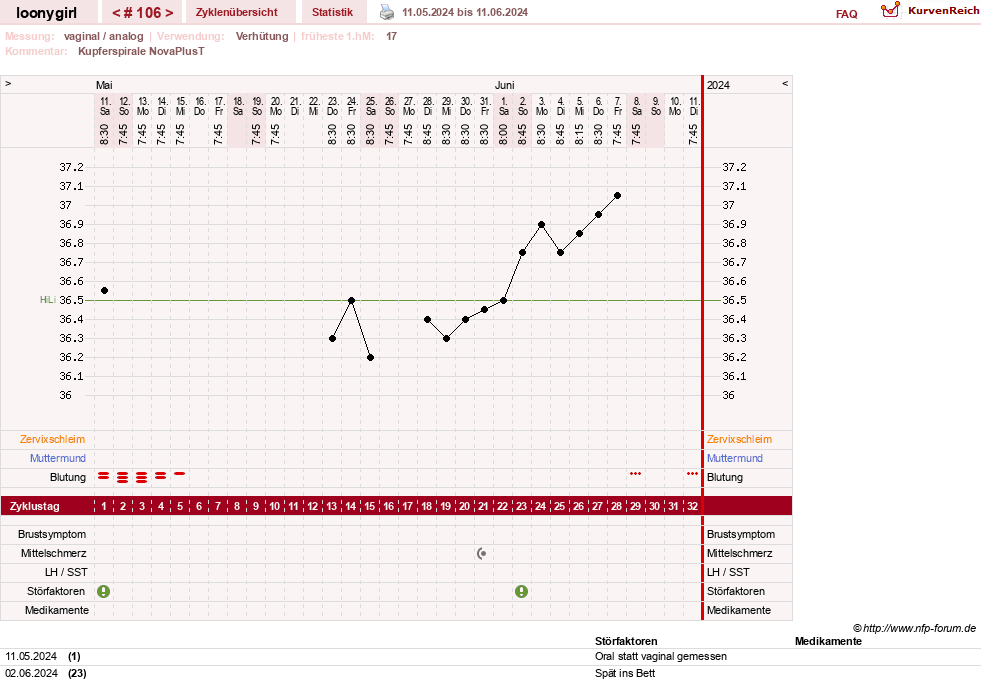Click the left Zervixschleim row label
Screen dimensions: 981x700
52,439
